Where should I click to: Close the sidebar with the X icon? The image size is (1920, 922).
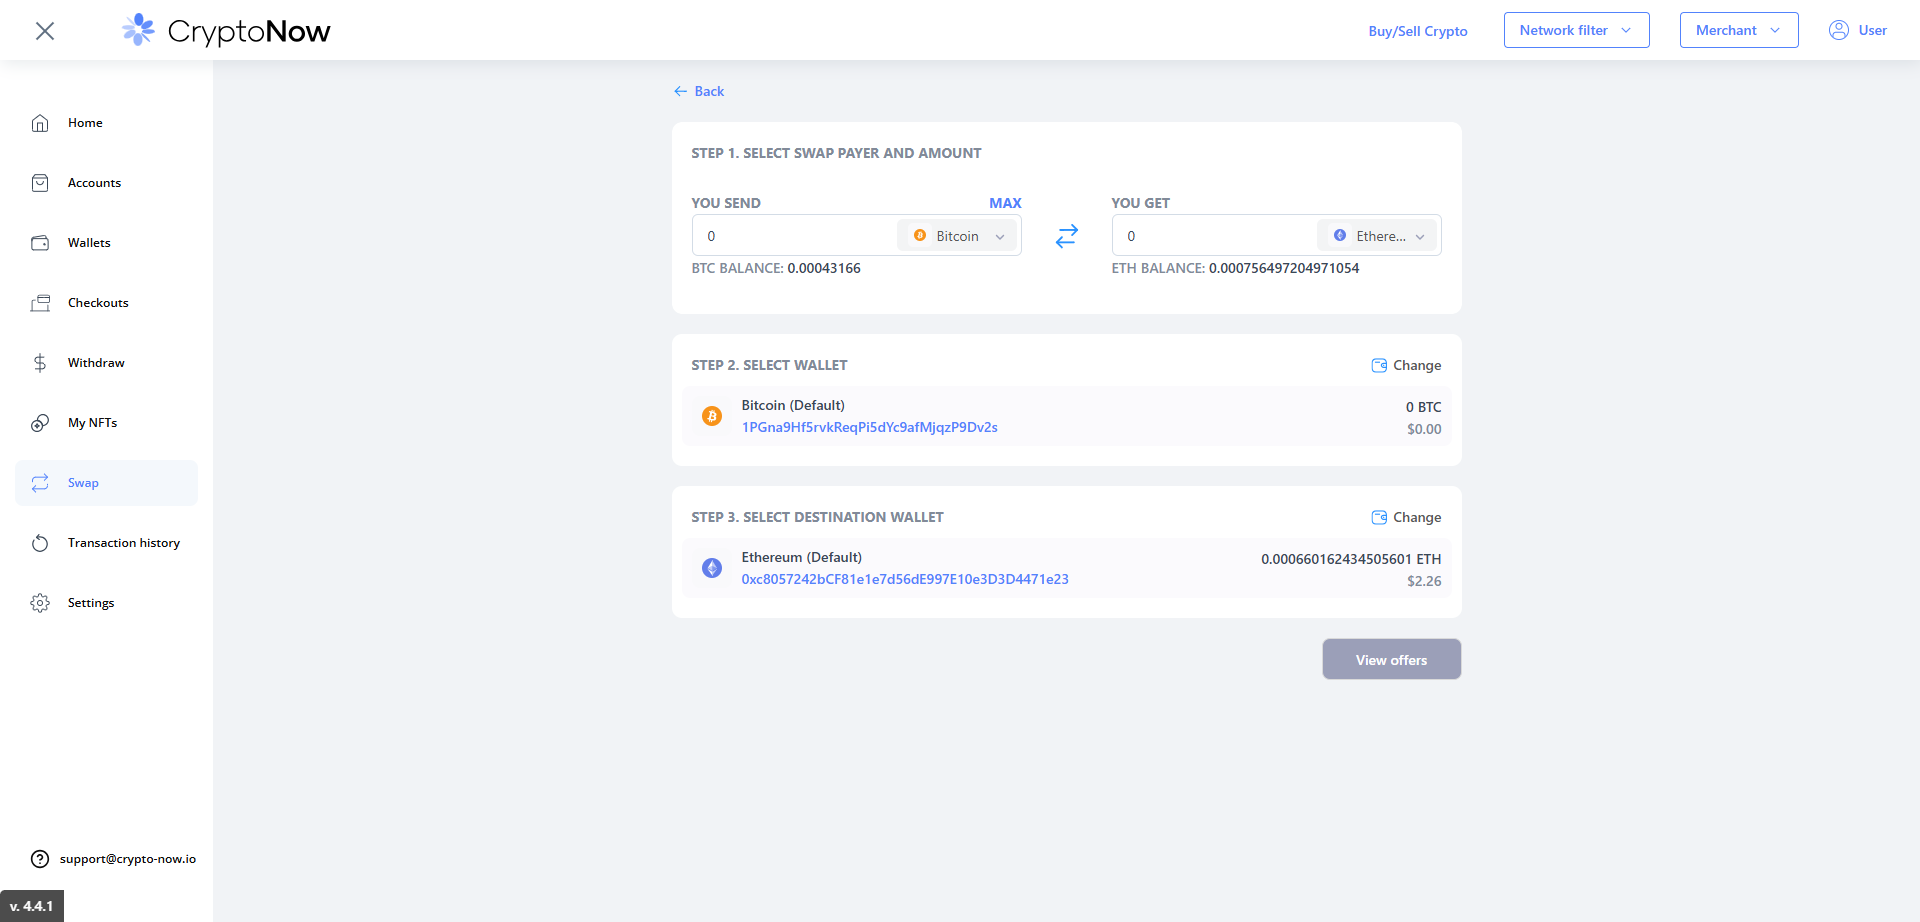[45, 31]
